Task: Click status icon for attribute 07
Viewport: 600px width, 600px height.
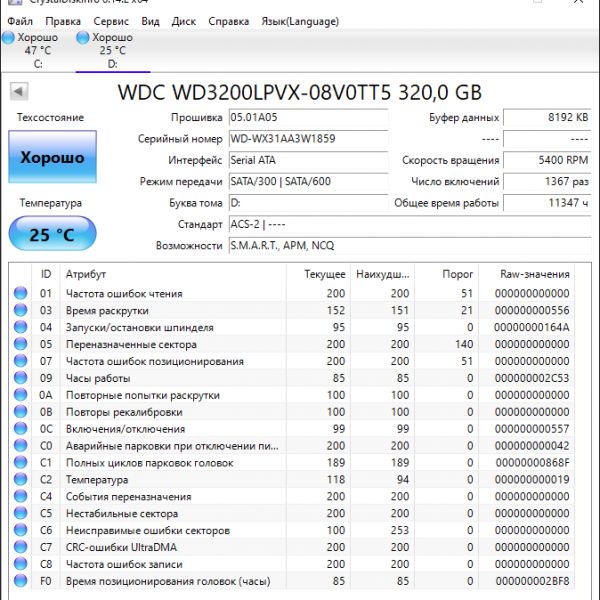Action: click(20, 361)
